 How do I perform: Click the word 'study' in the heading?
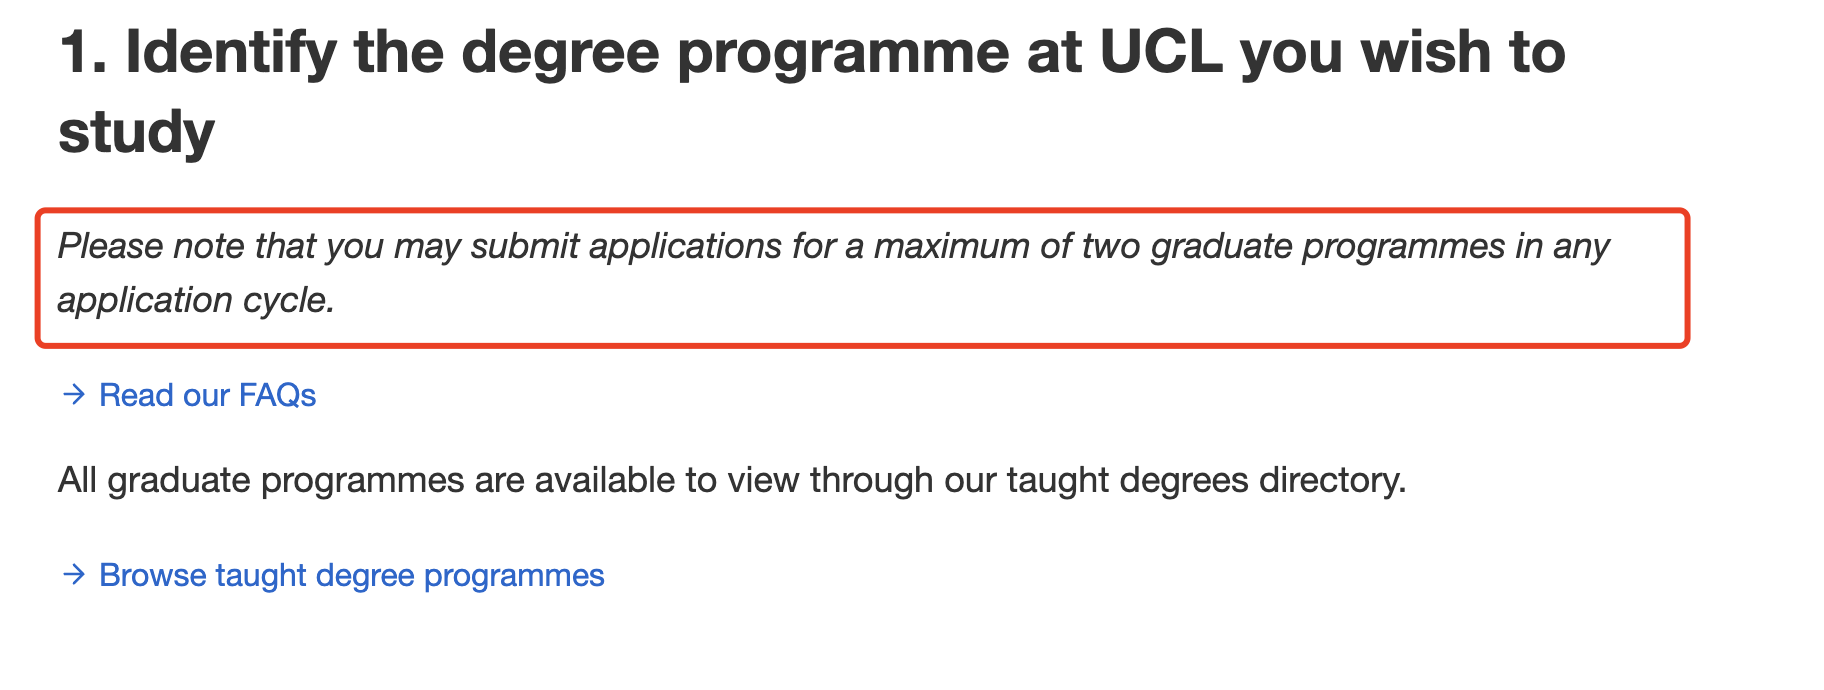point(136,132)
